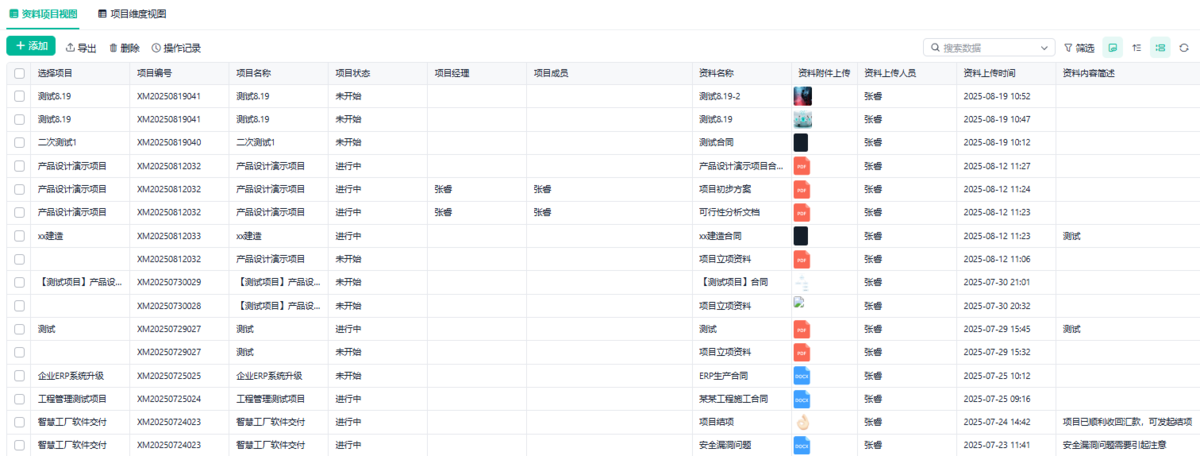
Task: Click project number XM20250812033
Action: (x=169, y=236)
